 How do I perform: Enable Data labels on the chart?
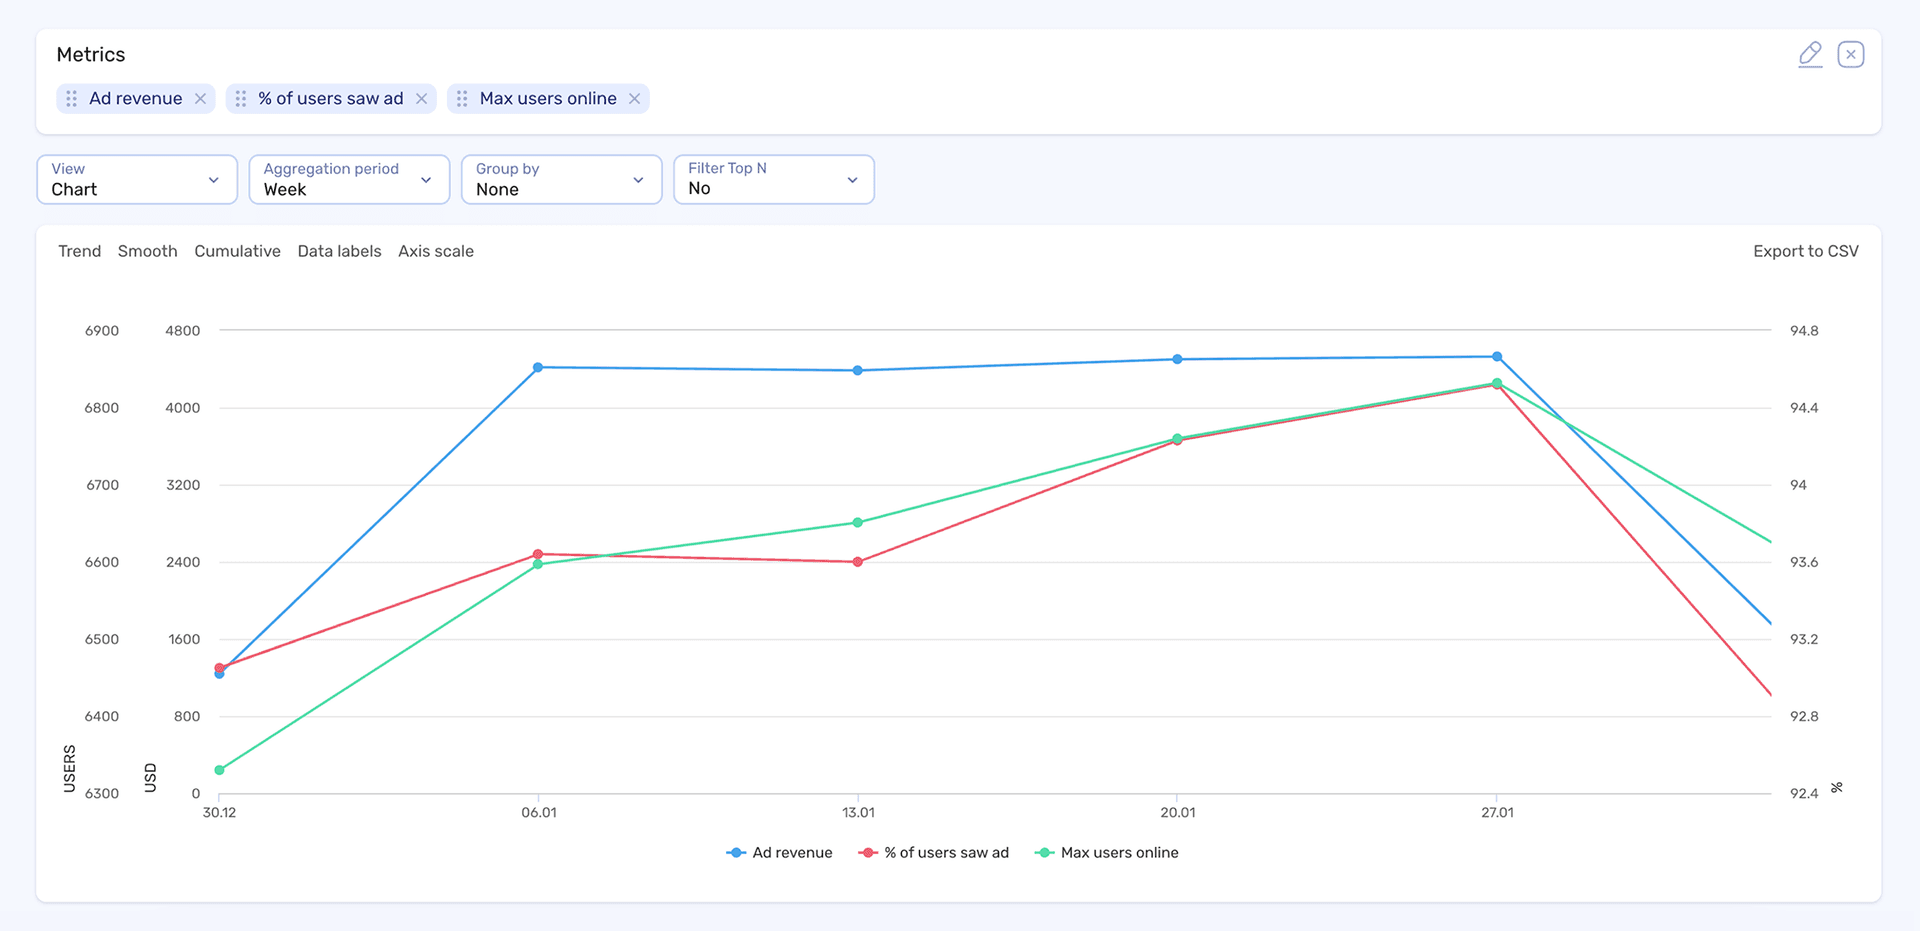pos(339,251)
